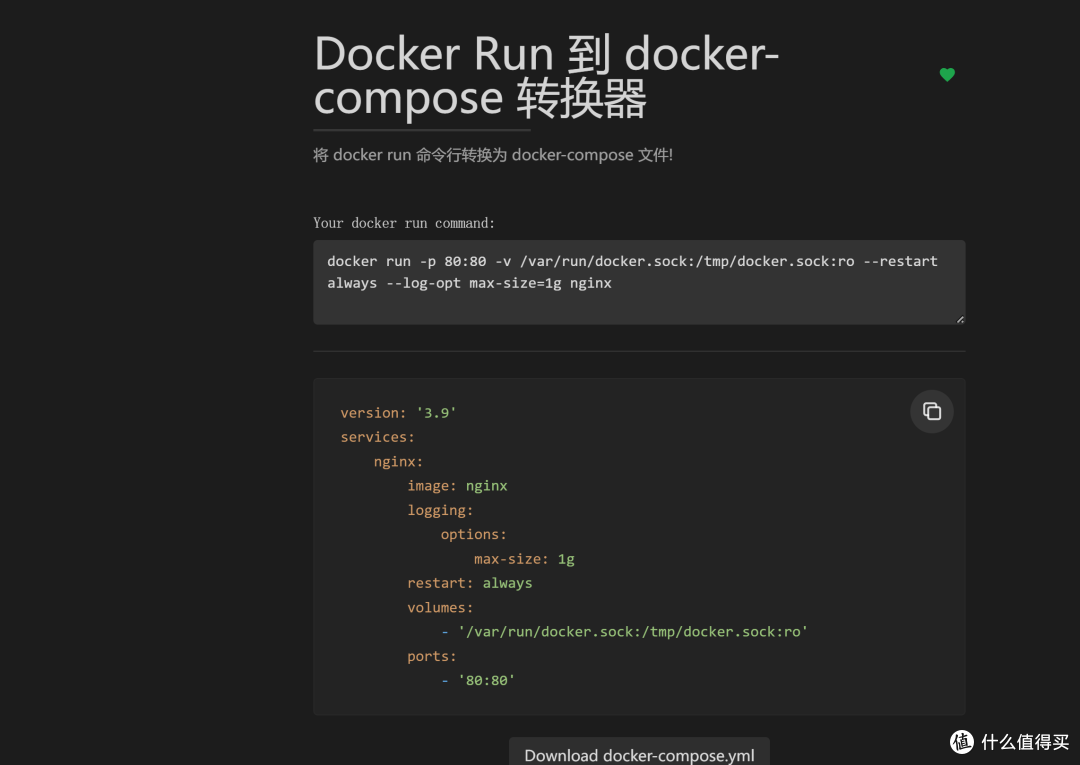Click the docker.sock volume mapping string
The width and height of the screenshot is (1080, 765).
[632, 631]
